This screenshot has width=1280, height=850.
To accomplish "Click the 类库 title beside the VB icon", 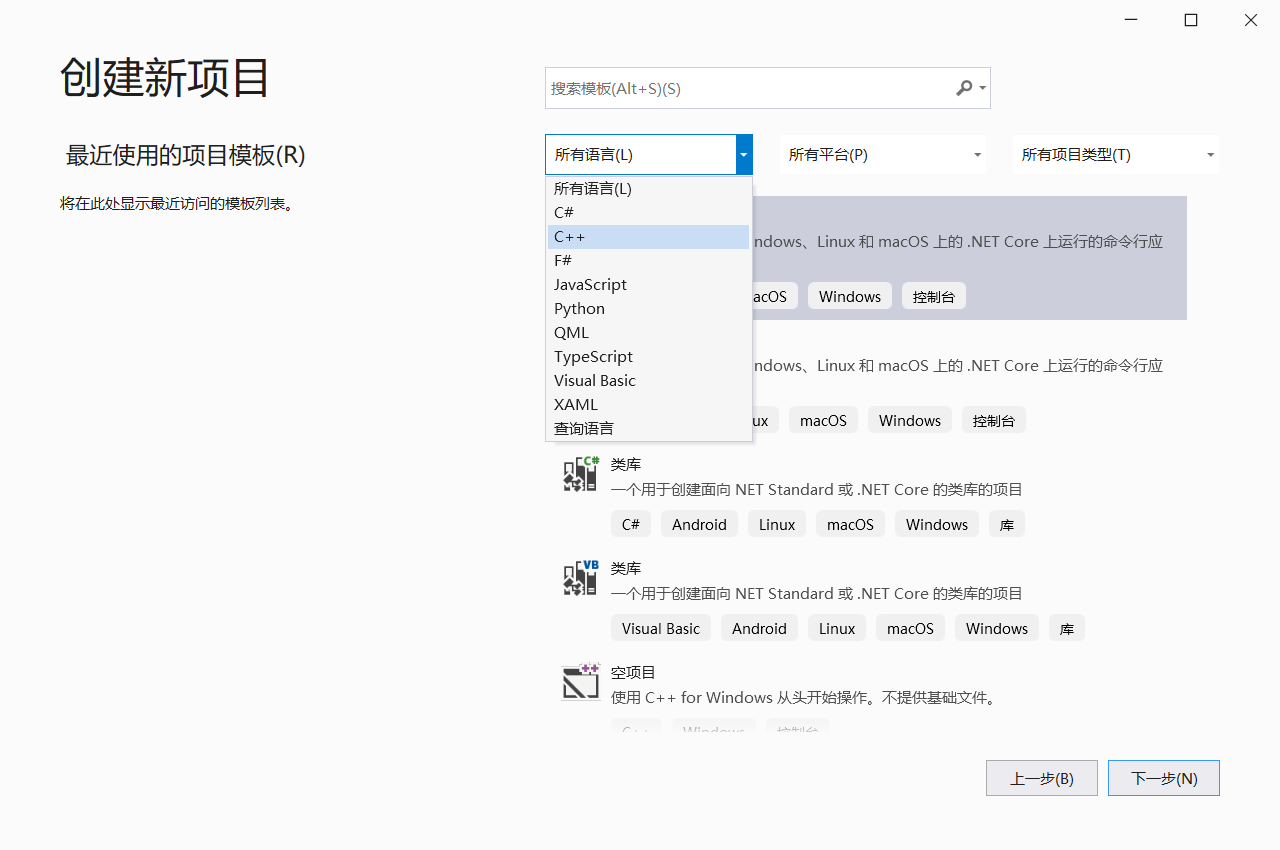I will click(x=626, y=569).
